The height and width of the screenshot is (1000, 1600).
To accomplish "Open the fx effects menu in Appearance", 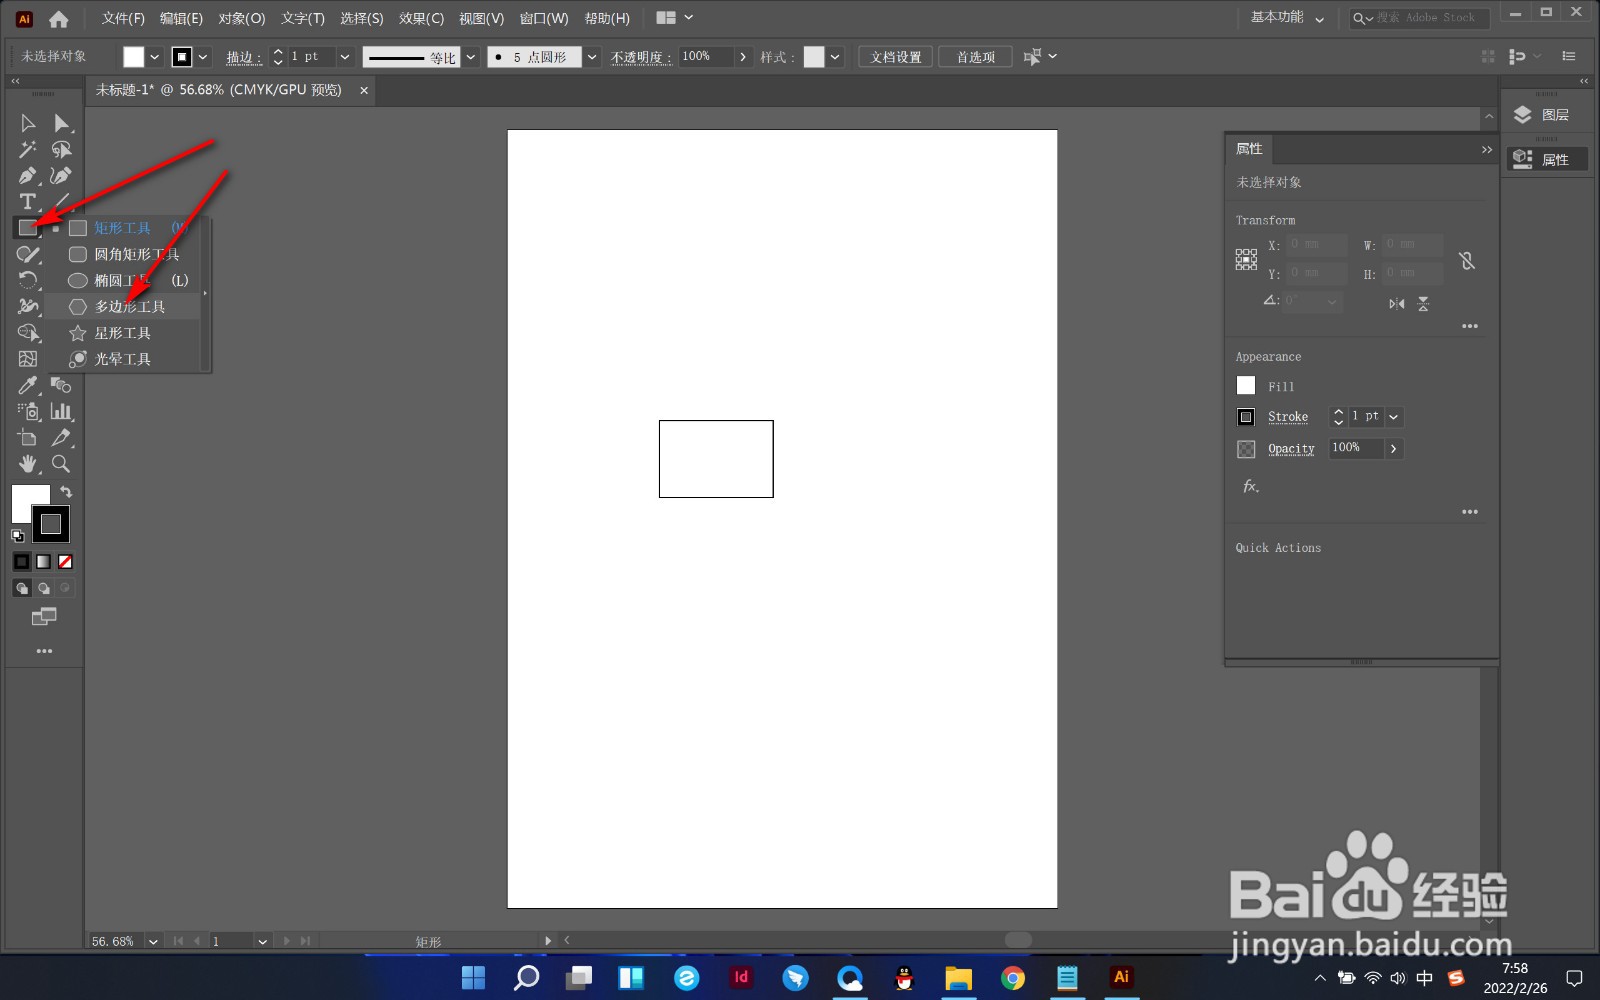I will pos(1250,486).
